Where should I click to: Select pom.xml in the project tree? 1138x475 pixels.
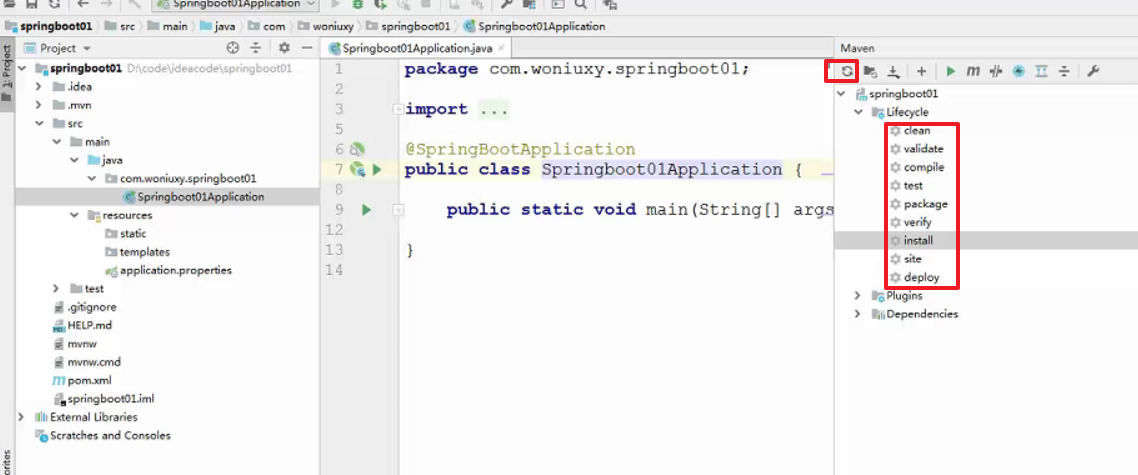pos(88,381)
